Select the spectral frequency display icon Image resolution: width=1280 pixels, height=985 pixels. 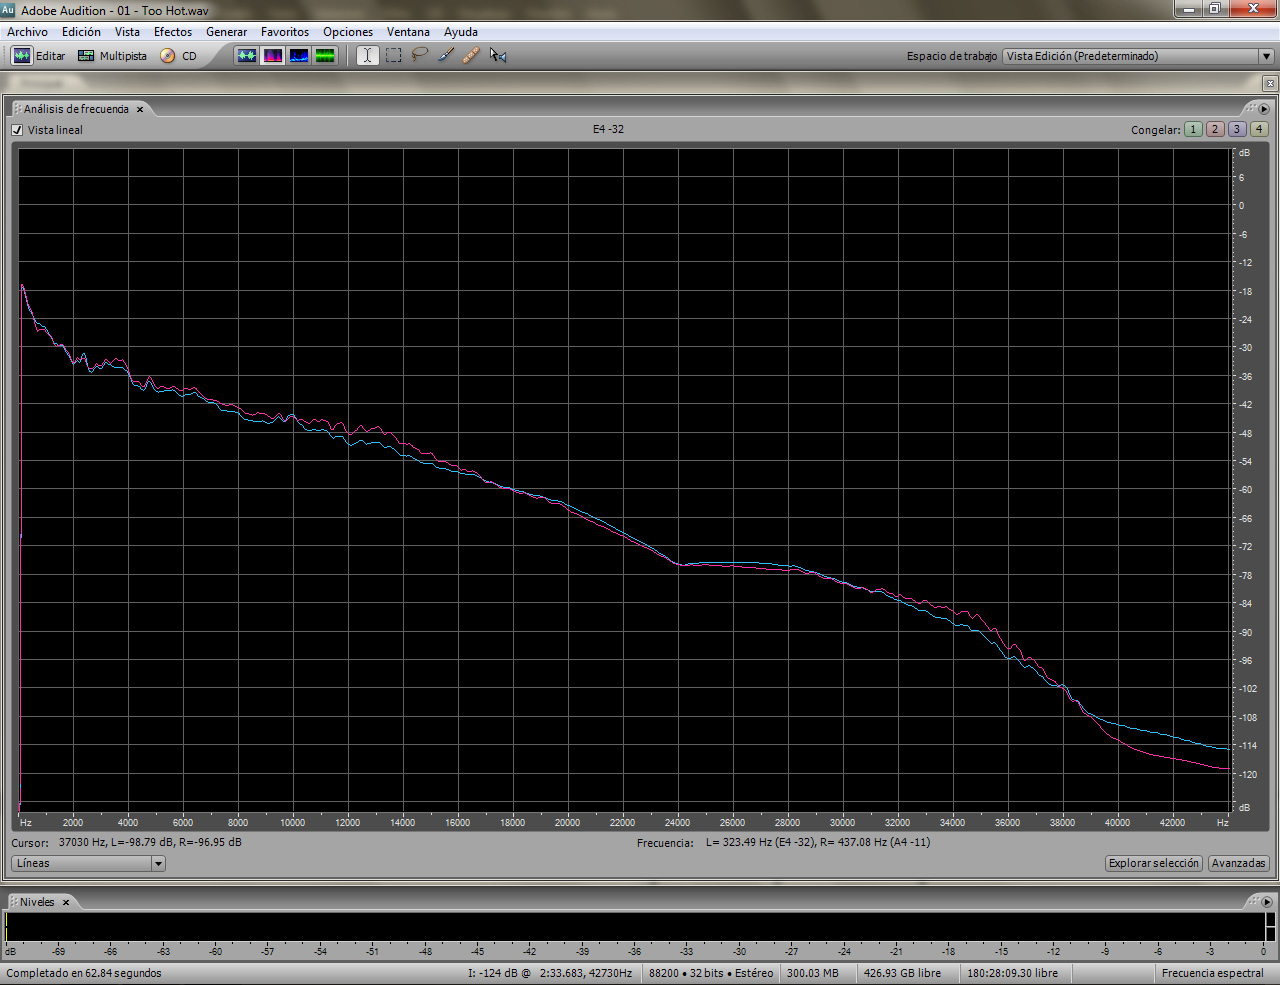click(273, 56)
